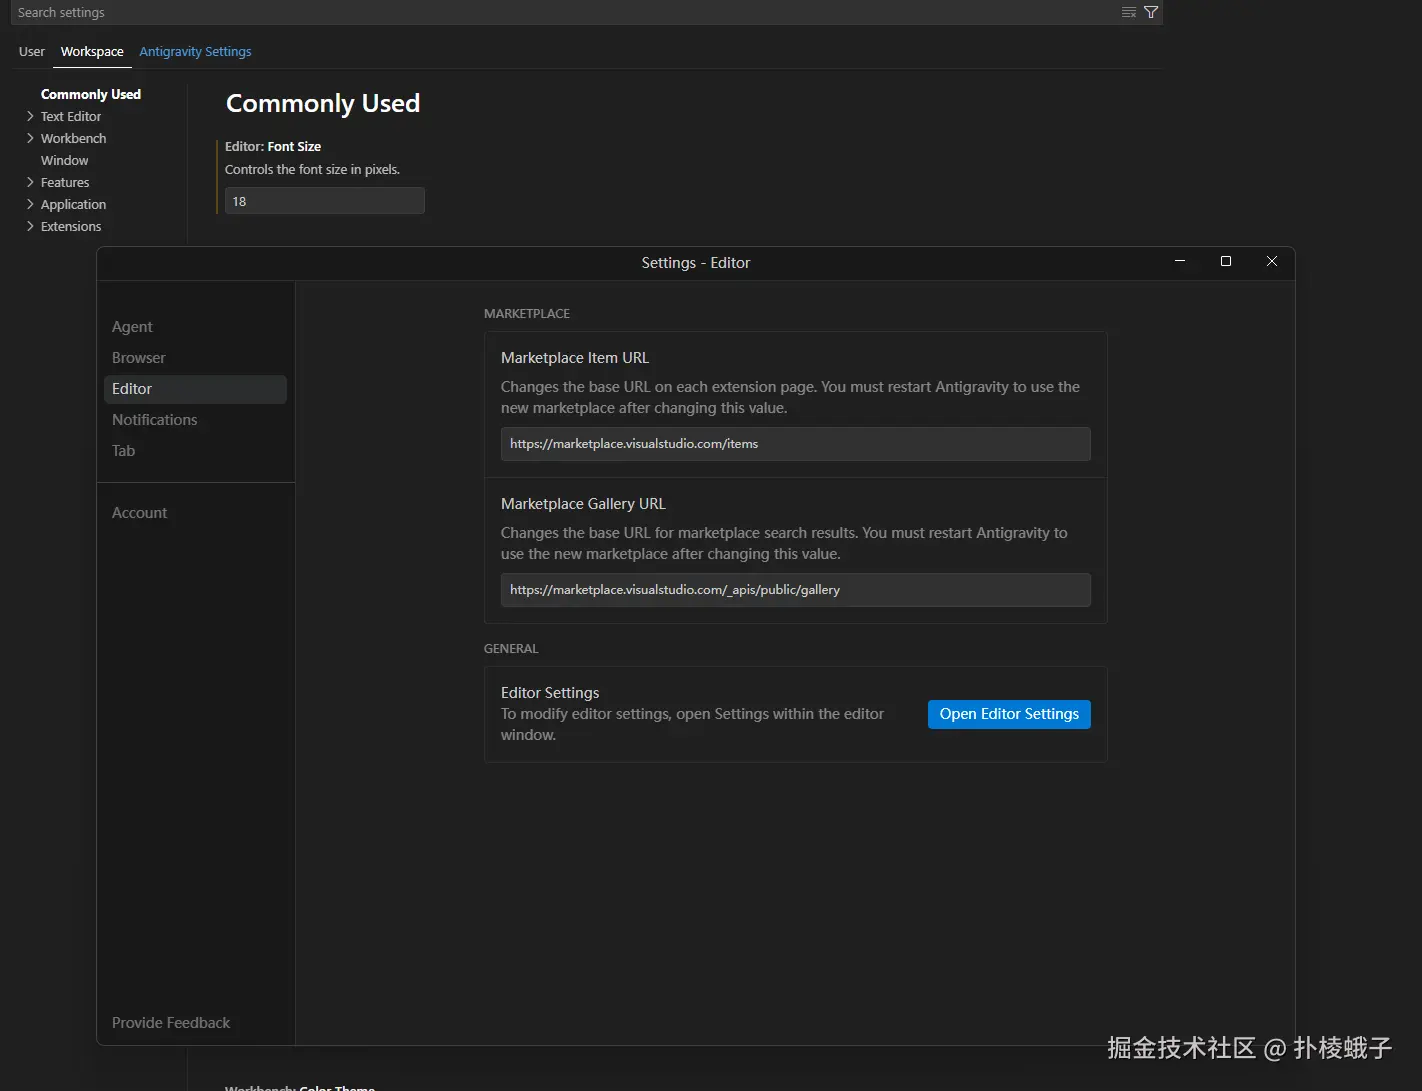Screen dimensions: 1422x1091
Task: Close the Settings - Editor dialog
Action: point(1272,261)
